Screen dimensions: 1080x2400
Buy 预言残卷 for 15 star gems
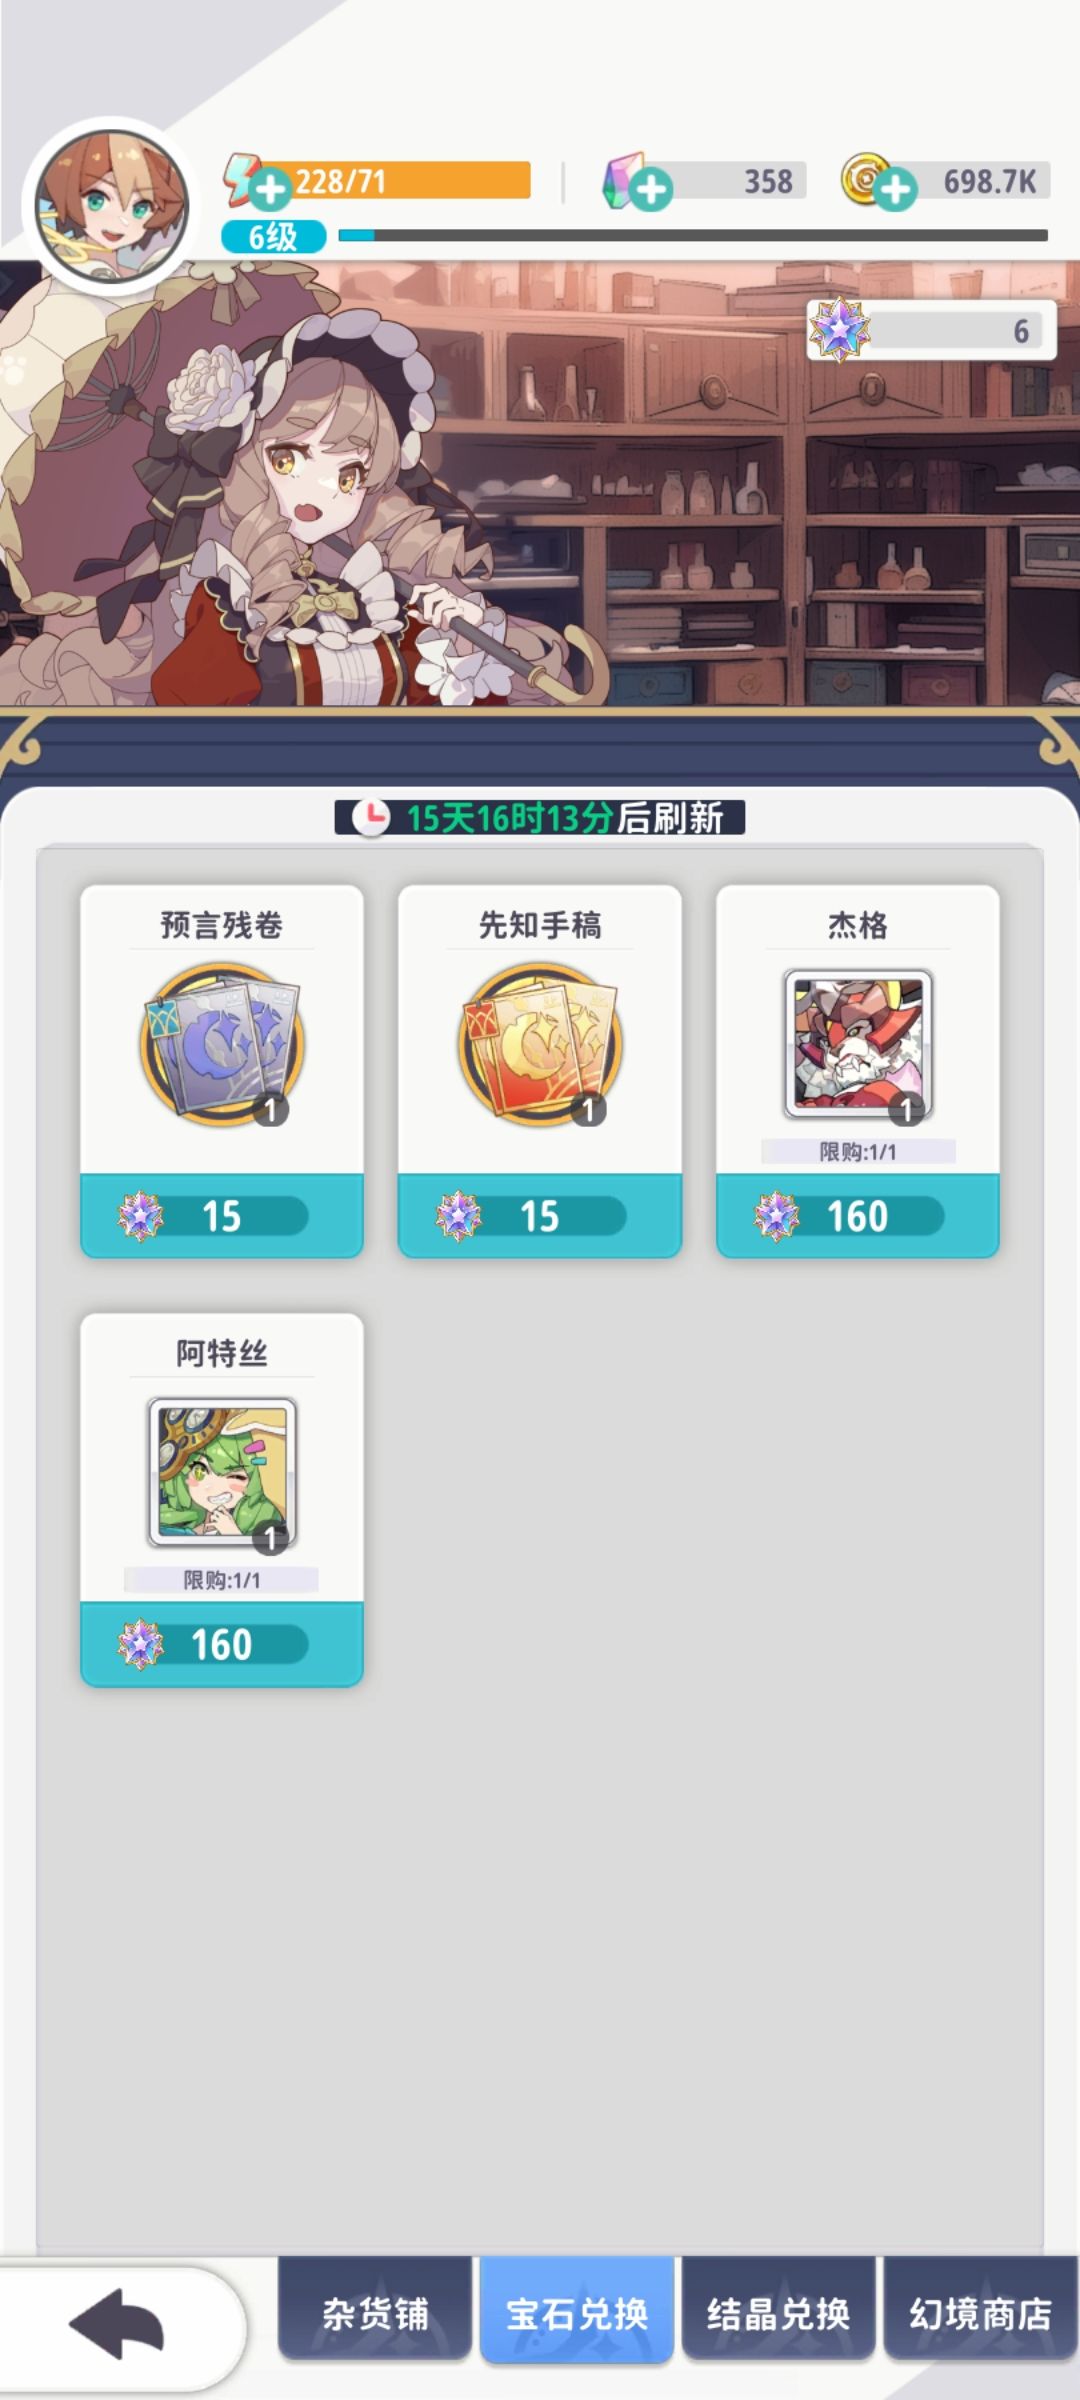222,1216
